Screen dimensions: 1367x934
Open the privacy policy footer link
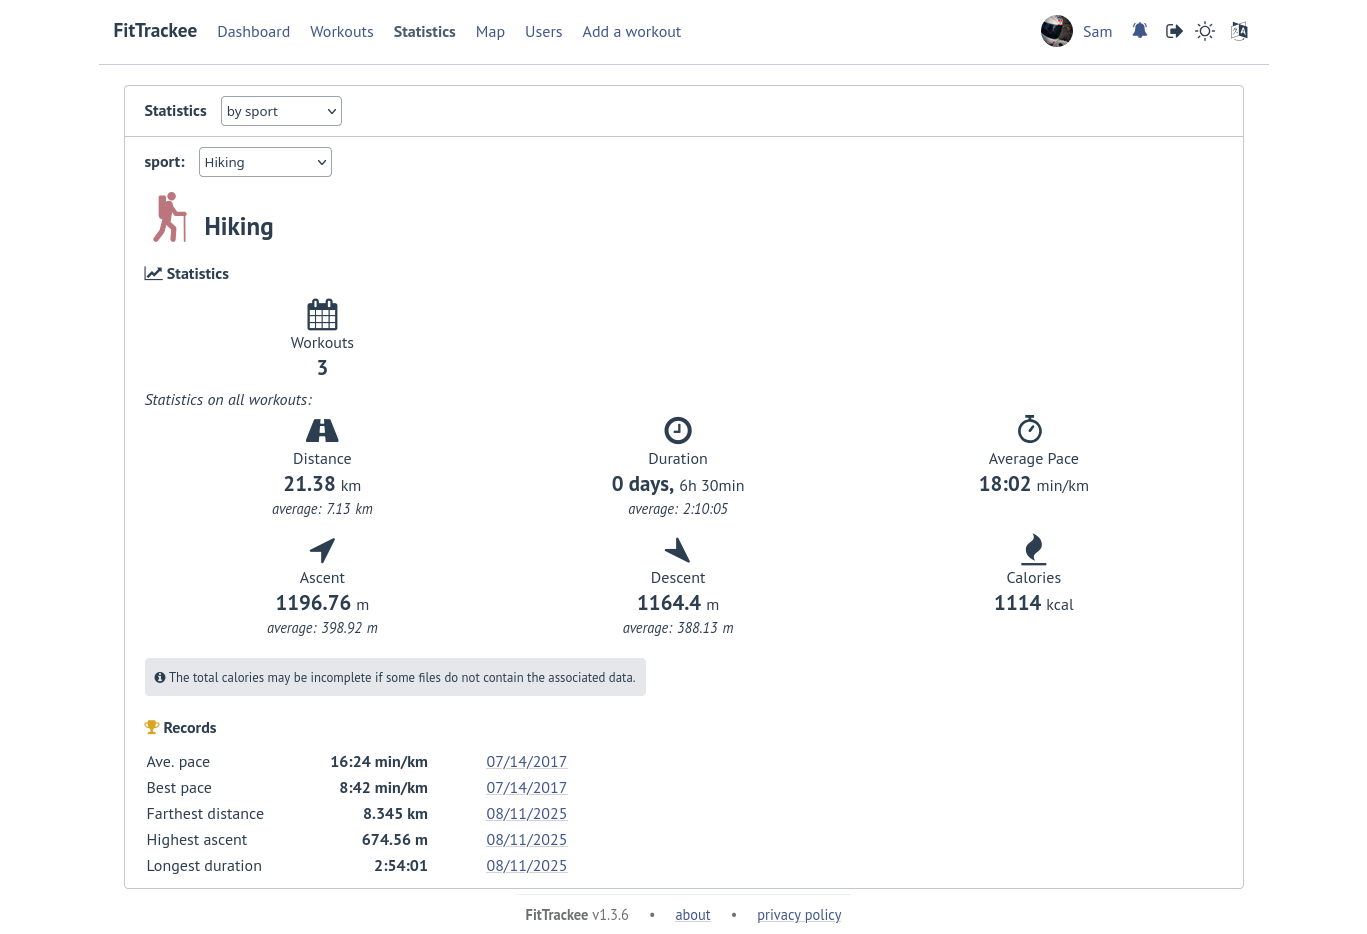799,915
